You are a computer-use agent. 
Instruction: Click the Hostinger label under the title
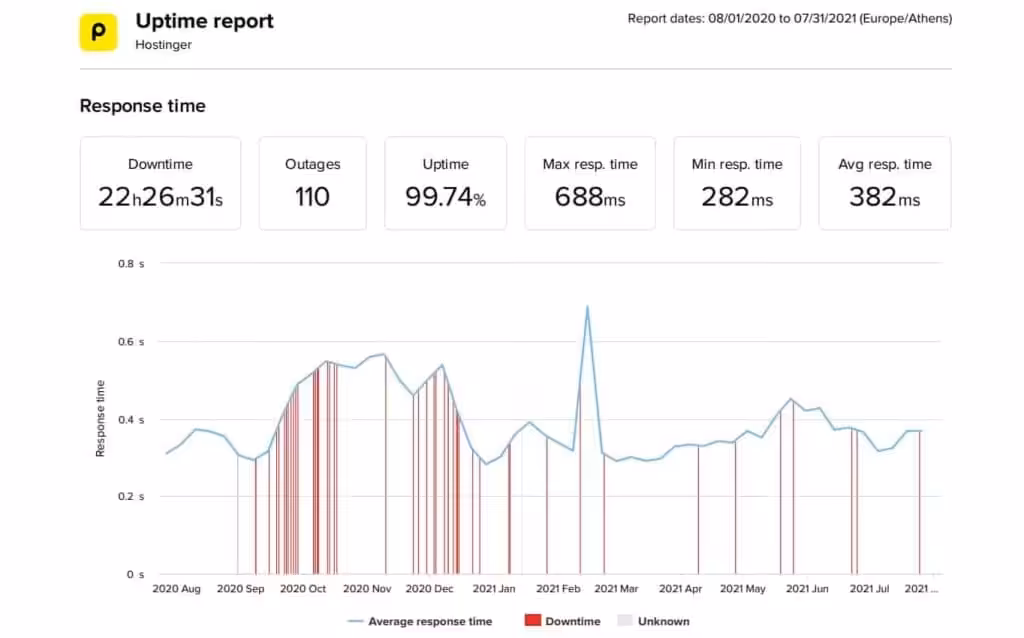[x=163, y=45]
